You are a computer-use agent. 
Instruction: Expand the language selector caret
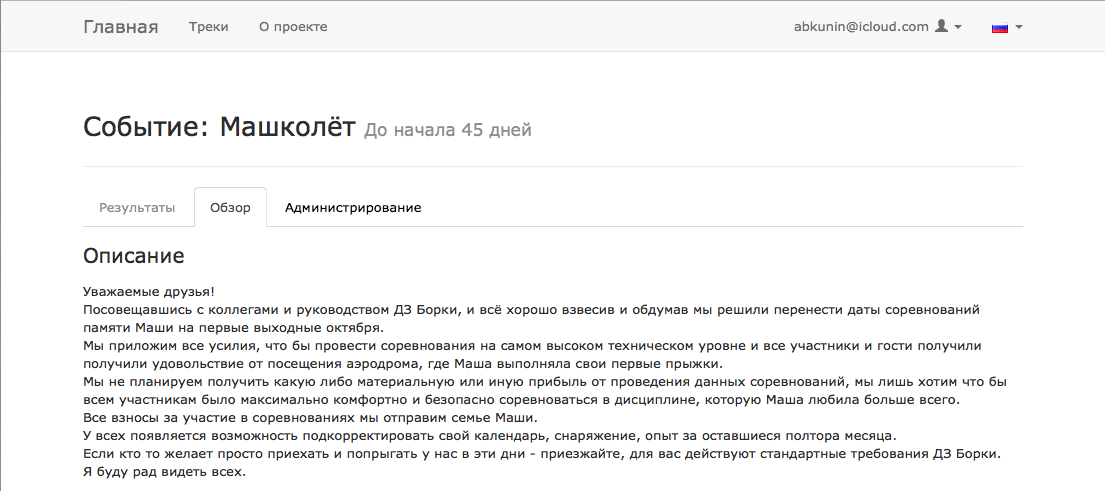point(1018,27)
